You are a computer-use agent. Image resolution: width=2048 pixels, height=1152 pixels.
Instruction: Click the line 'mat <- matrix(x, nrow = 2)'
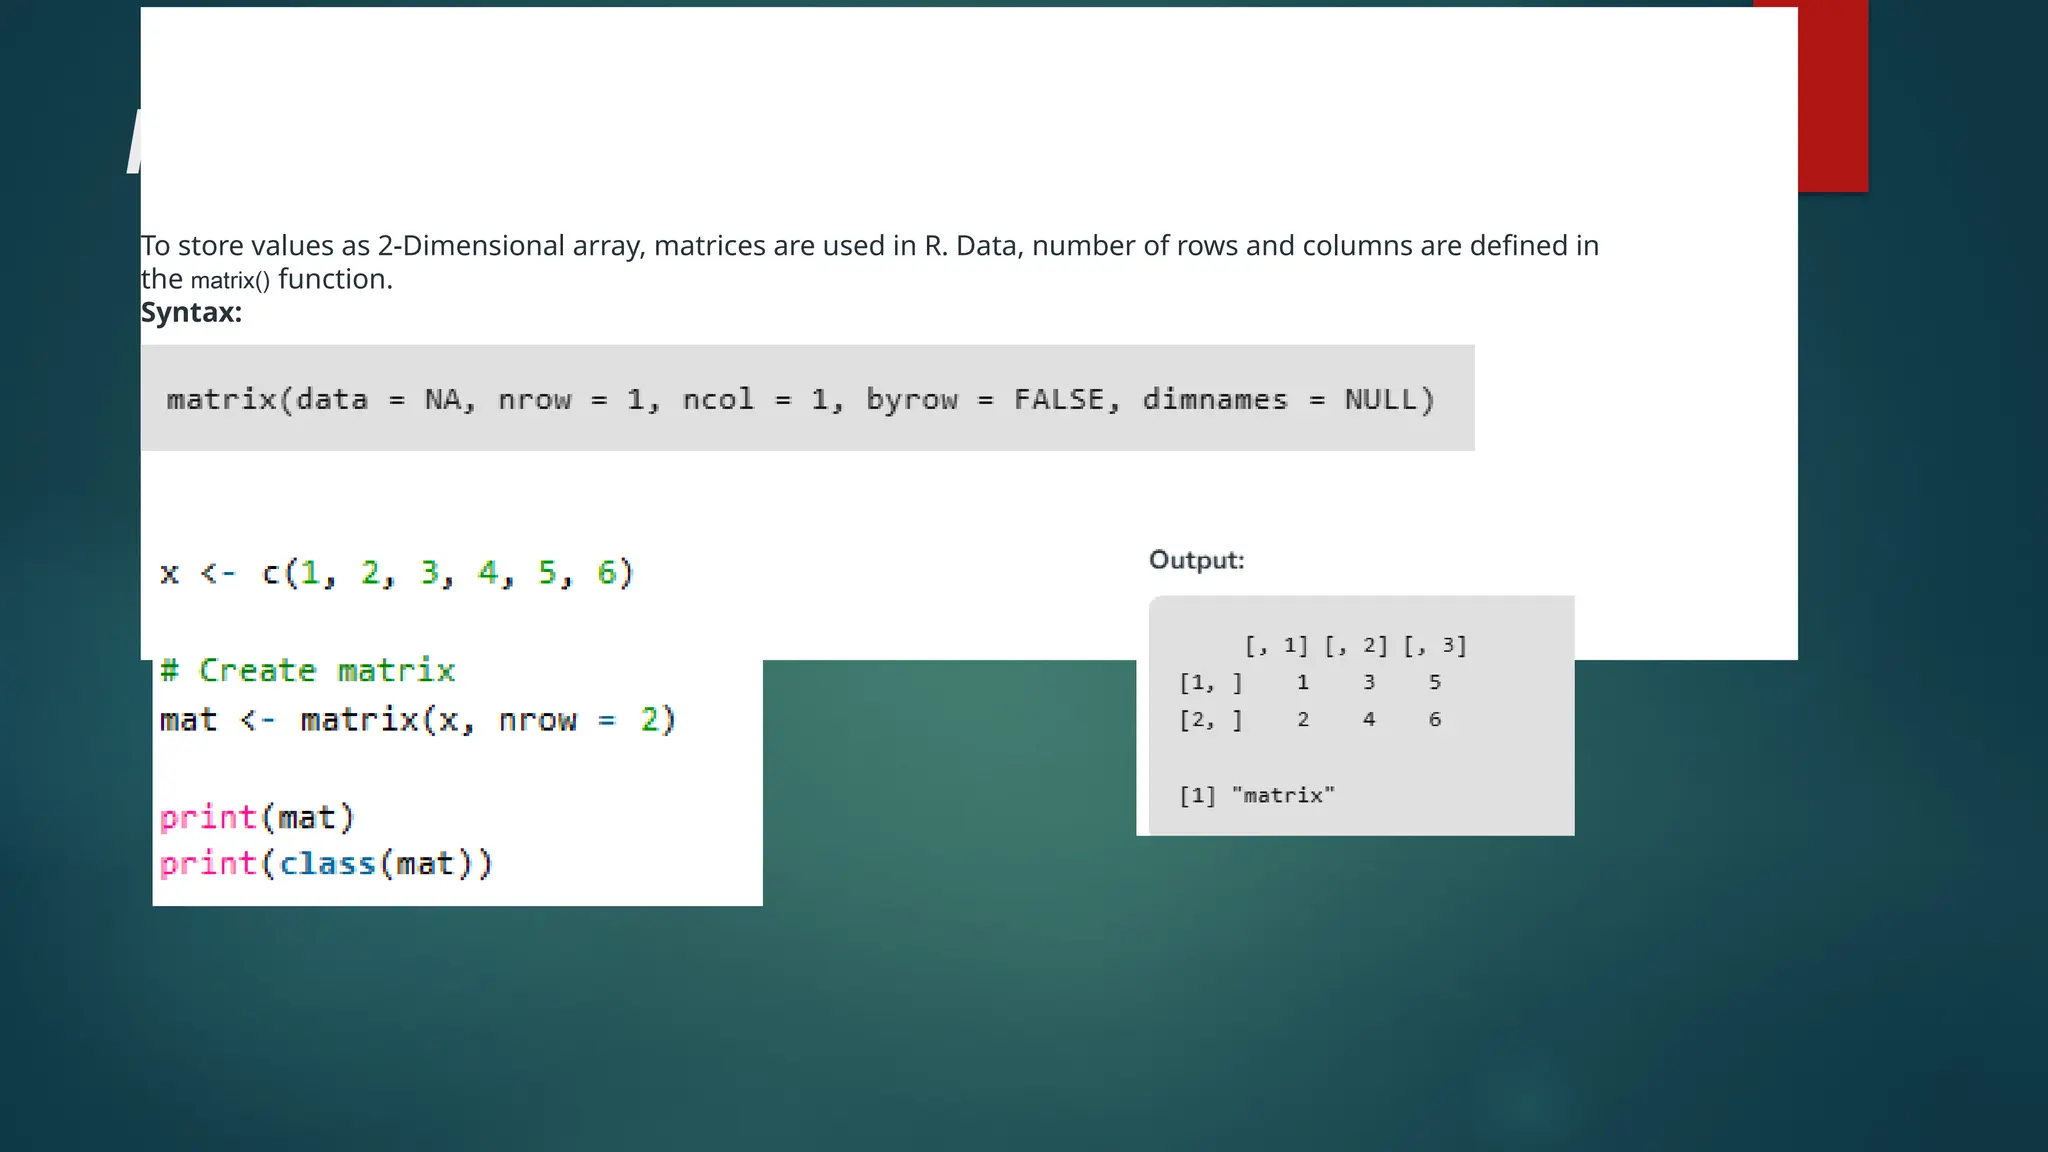418,720
